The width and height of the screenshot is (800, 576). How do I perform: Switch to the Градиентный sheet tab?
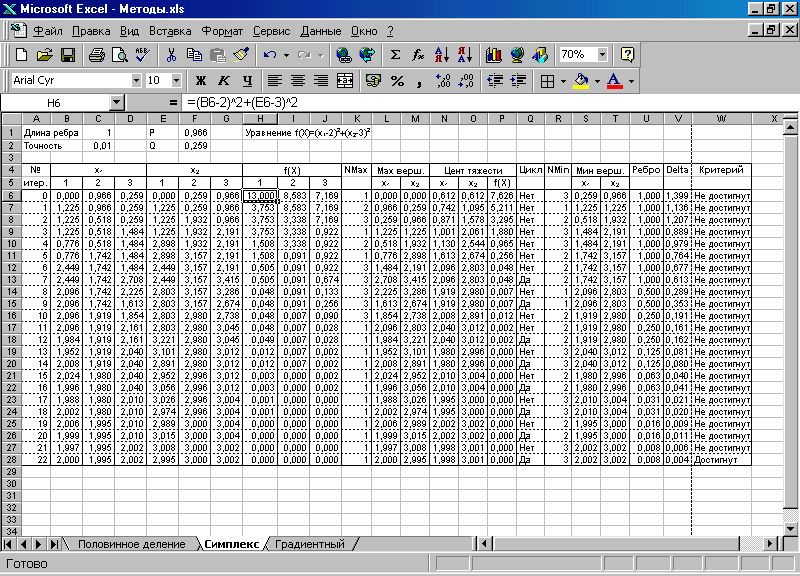(310, 544)
